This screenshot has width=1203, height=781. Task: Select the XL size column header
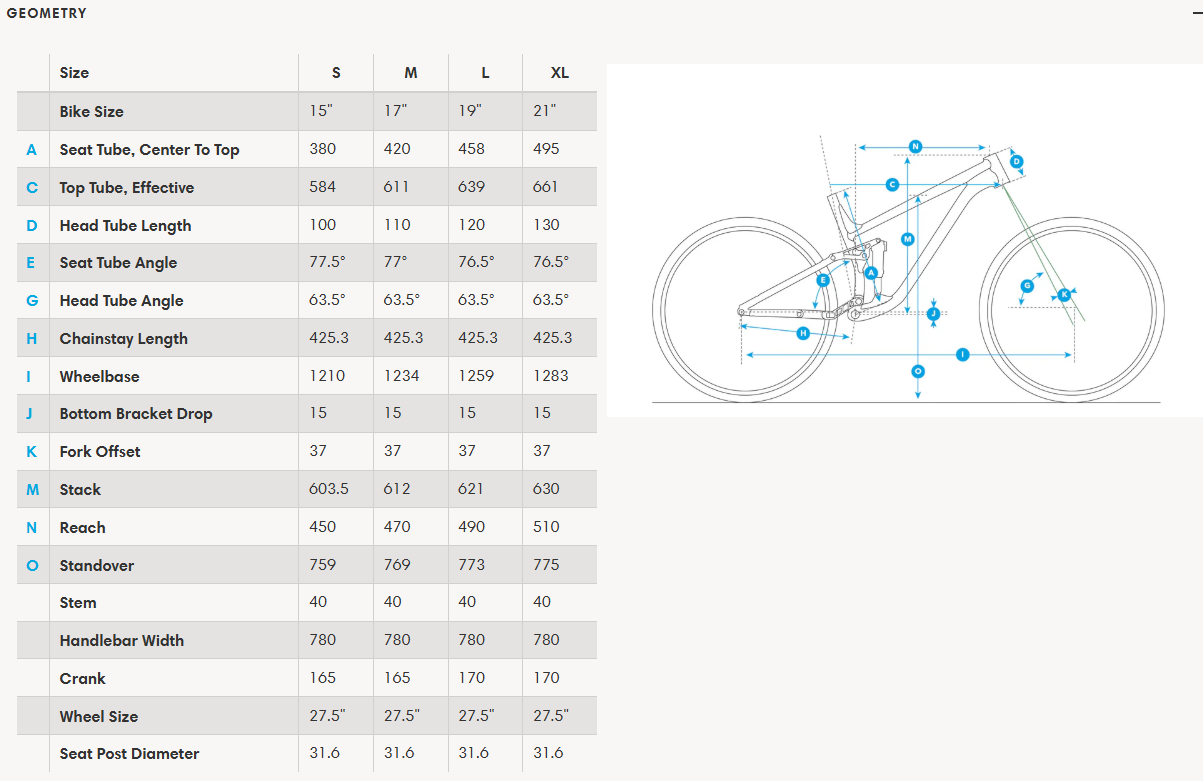559,73
